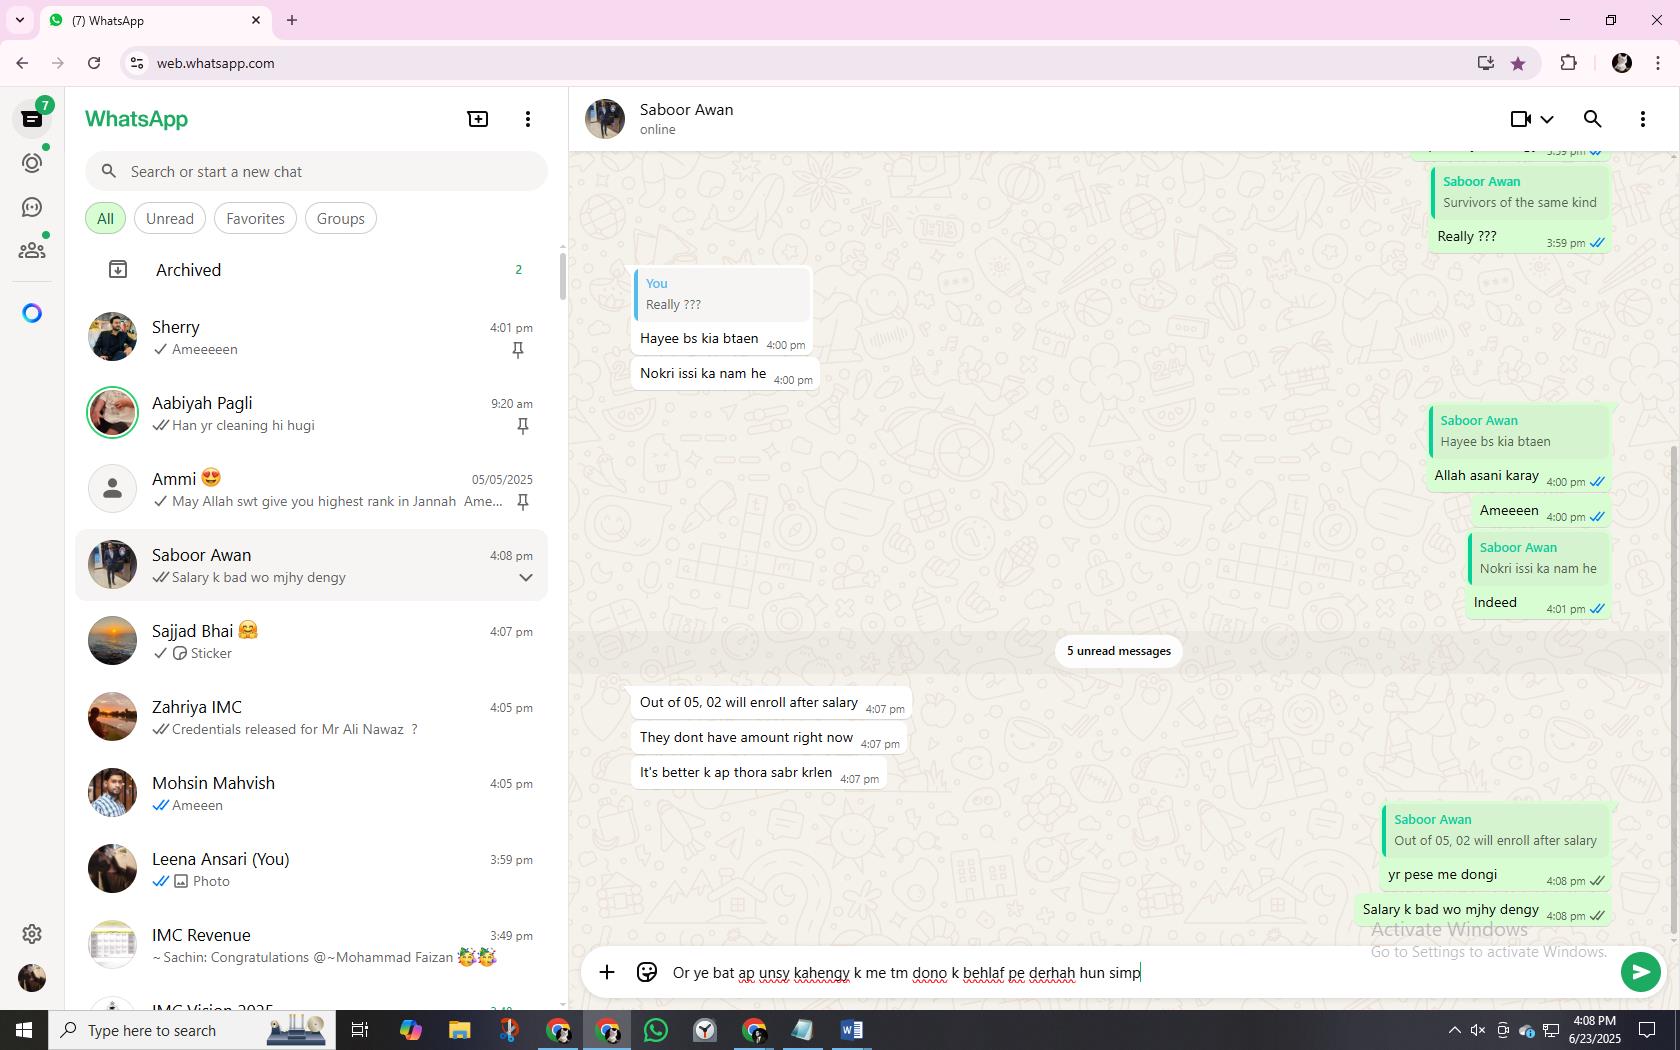
Task: Click the chat list scrollbar
Action: coord(563,276)
